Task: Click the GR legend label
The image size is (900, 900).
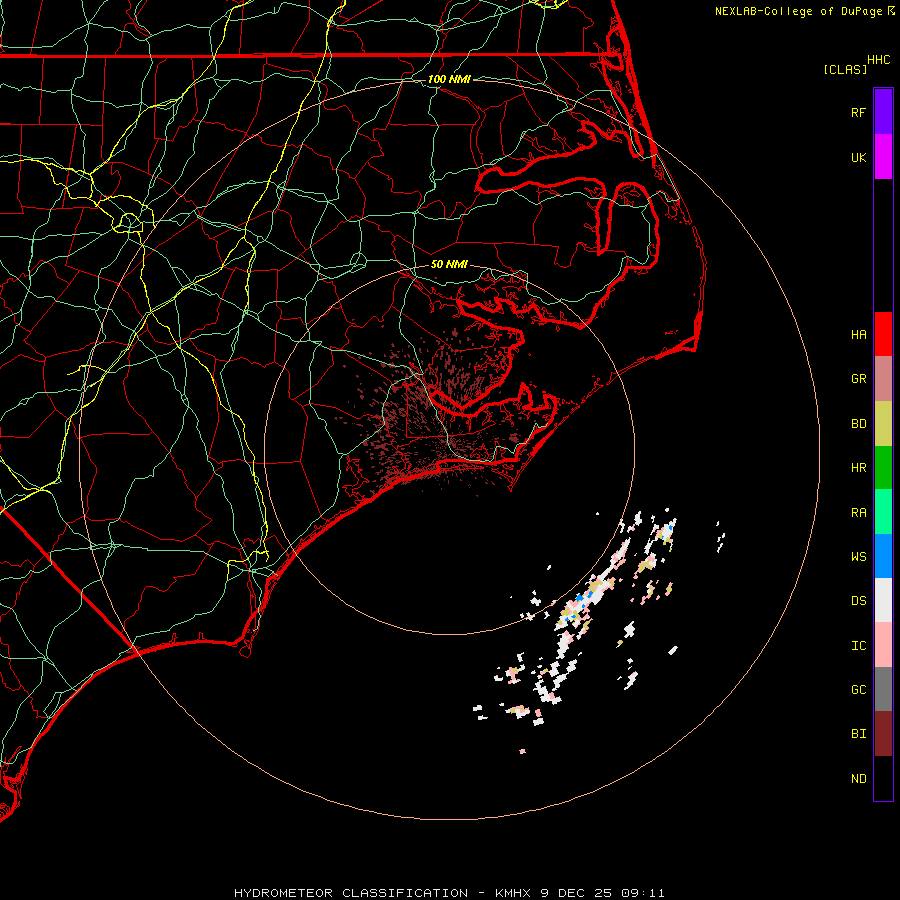Action: 858,379
